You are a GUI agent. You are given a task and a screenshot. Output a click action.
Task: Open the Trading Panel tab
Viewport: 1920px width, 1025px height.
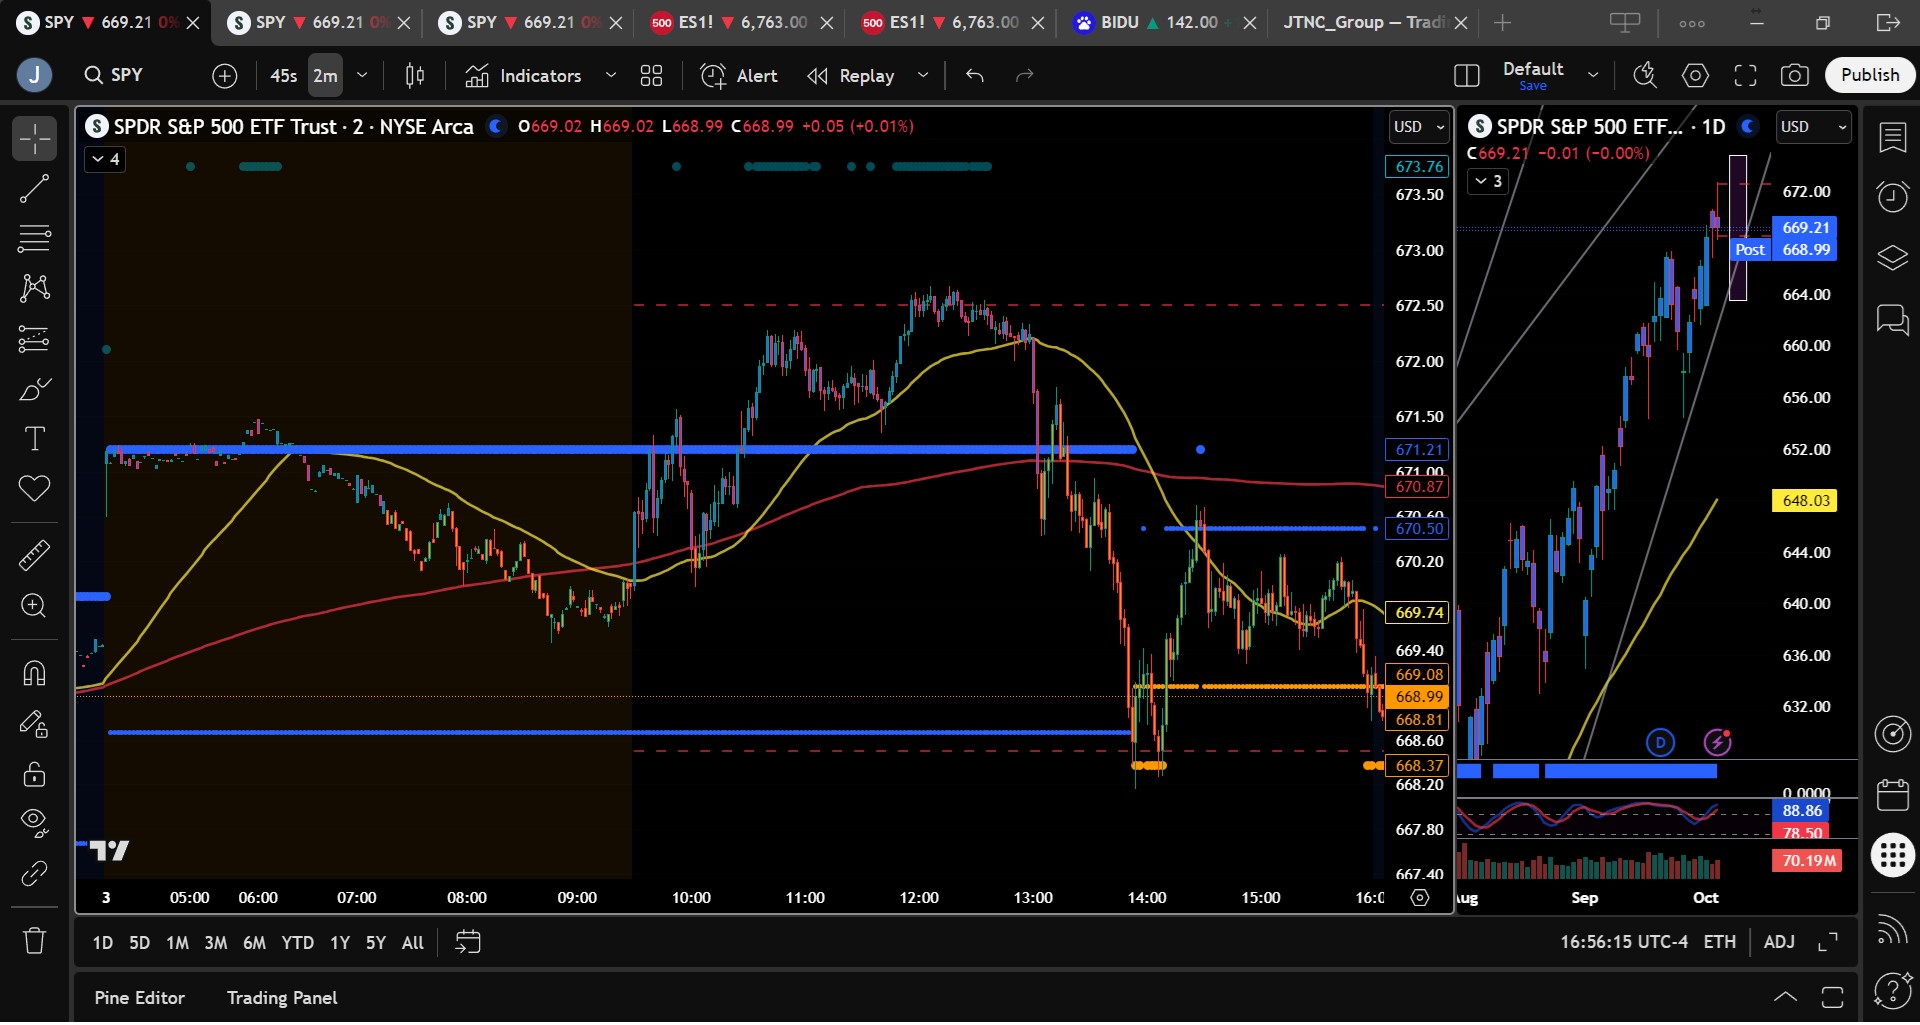(282, 998)
